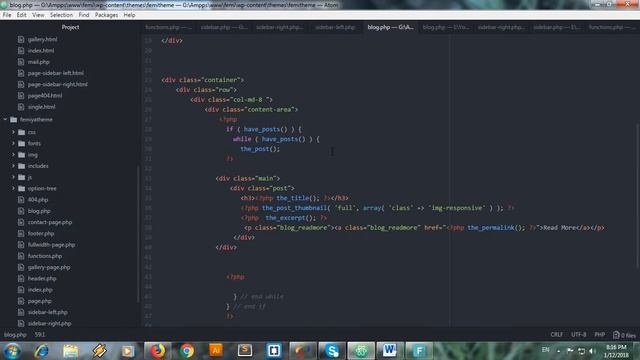Image resolution: width=640 pixels, height=360 pixels.
Task: Collapse the femiyatheme project folder
Action: point(5,120)
